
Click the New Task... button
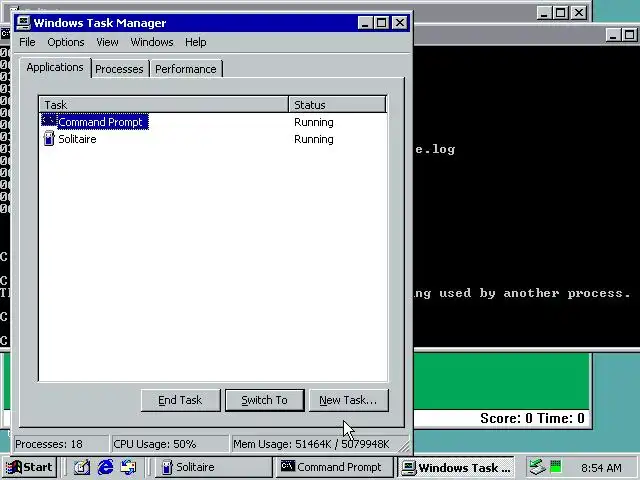click(348, 400)
